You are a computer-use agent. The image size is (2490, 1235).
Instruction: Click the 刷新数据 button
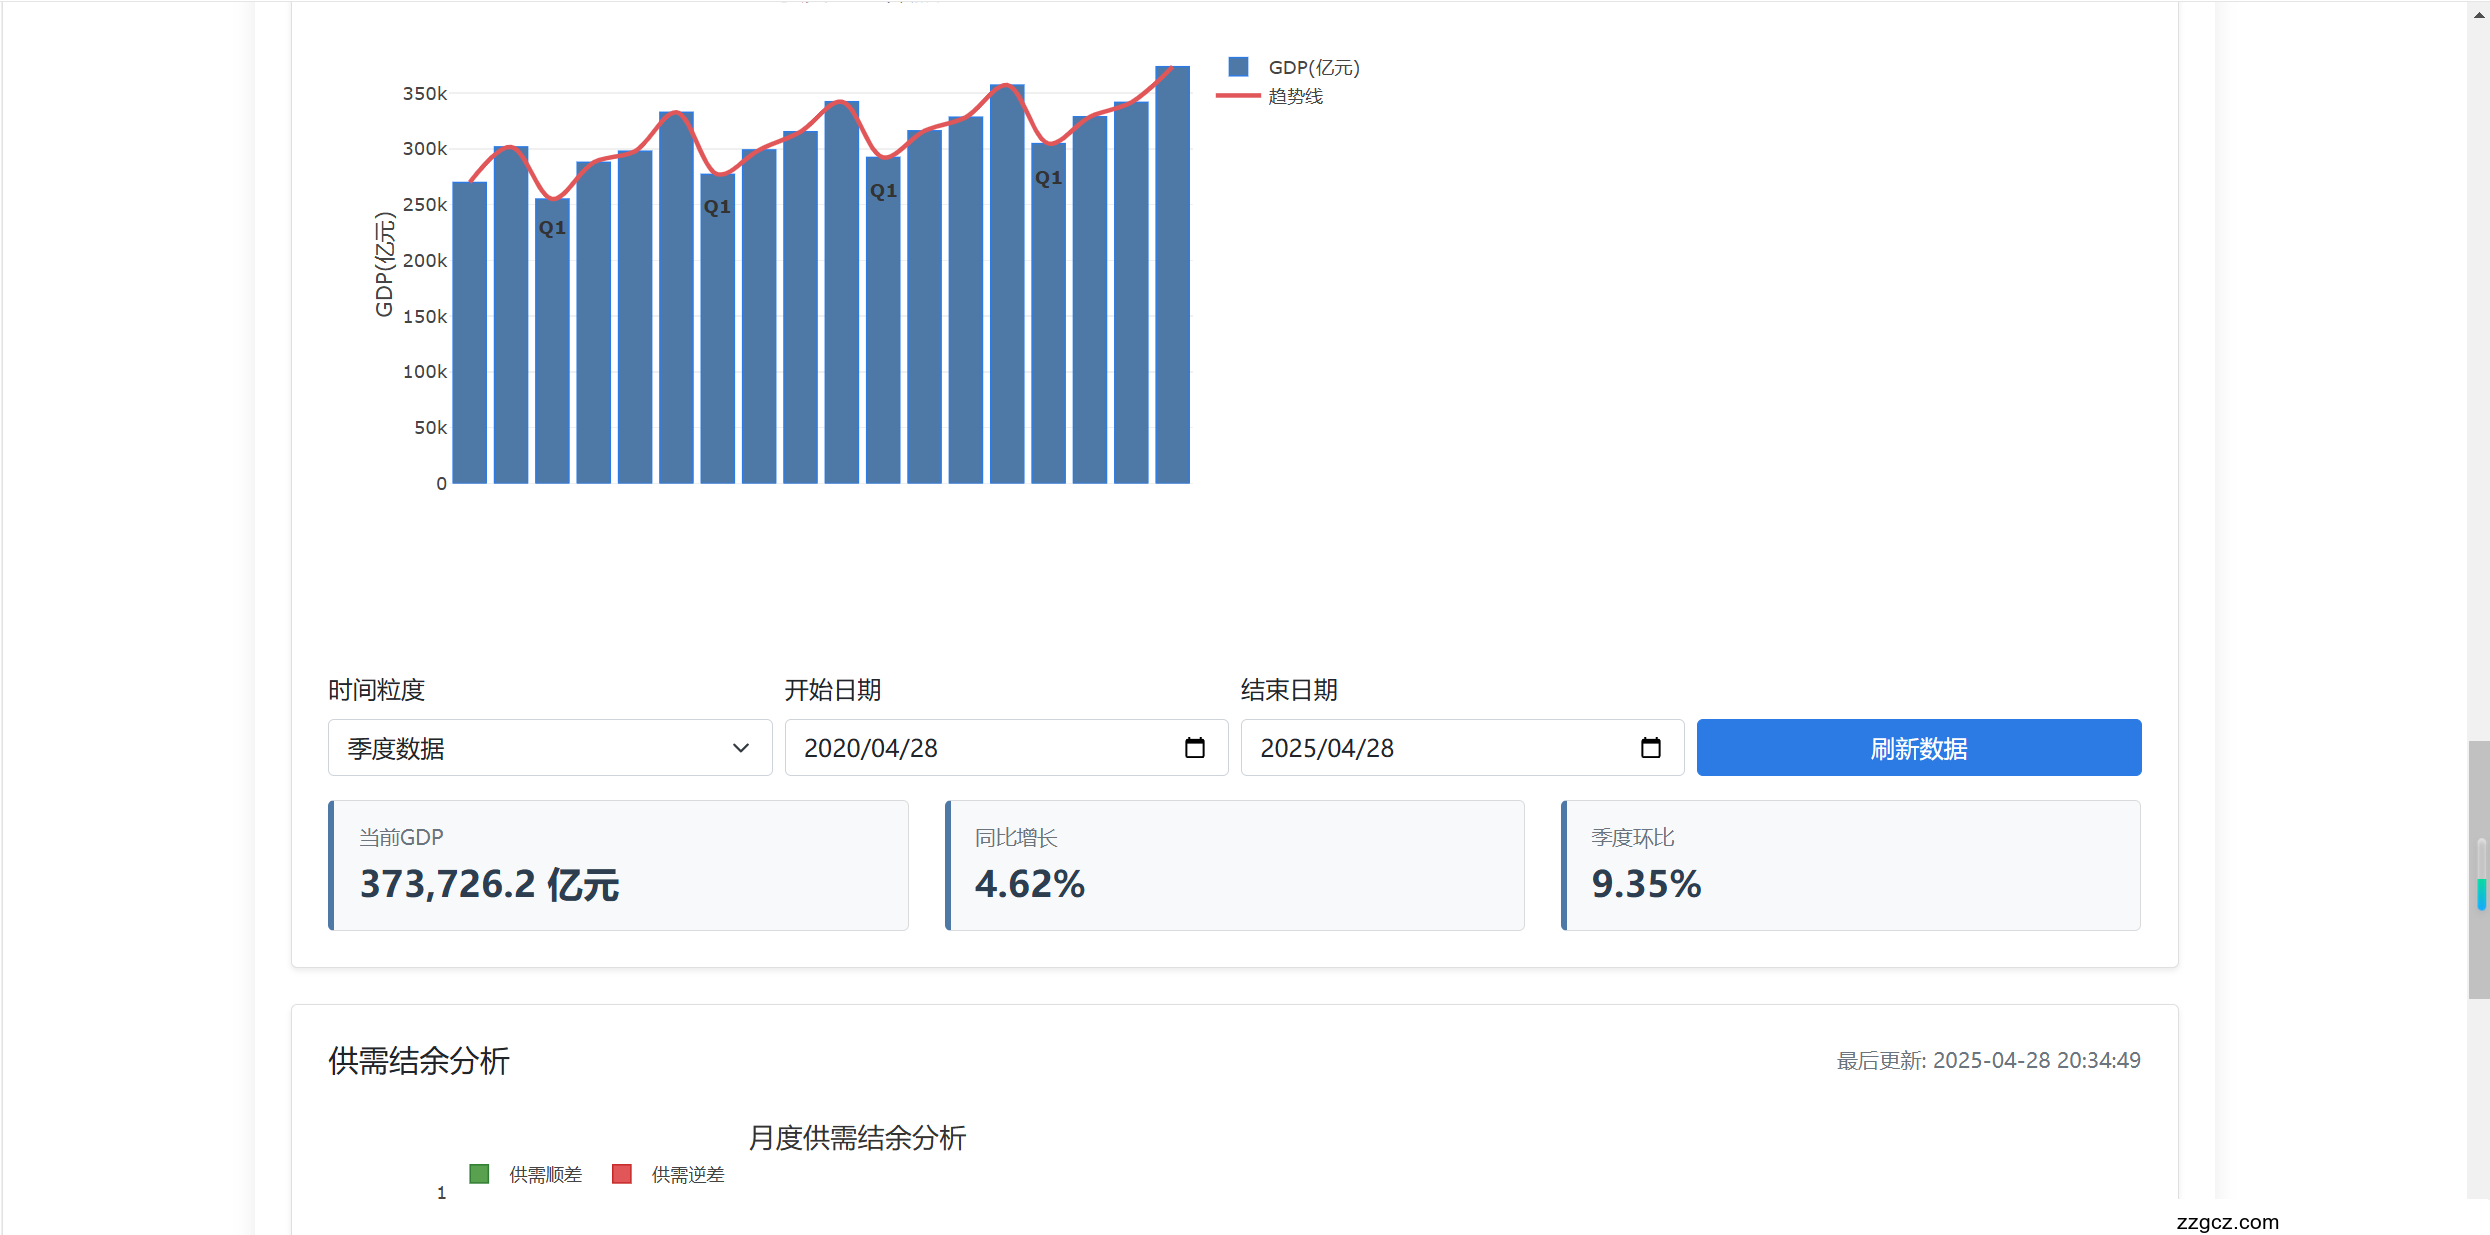(1918, 748)
